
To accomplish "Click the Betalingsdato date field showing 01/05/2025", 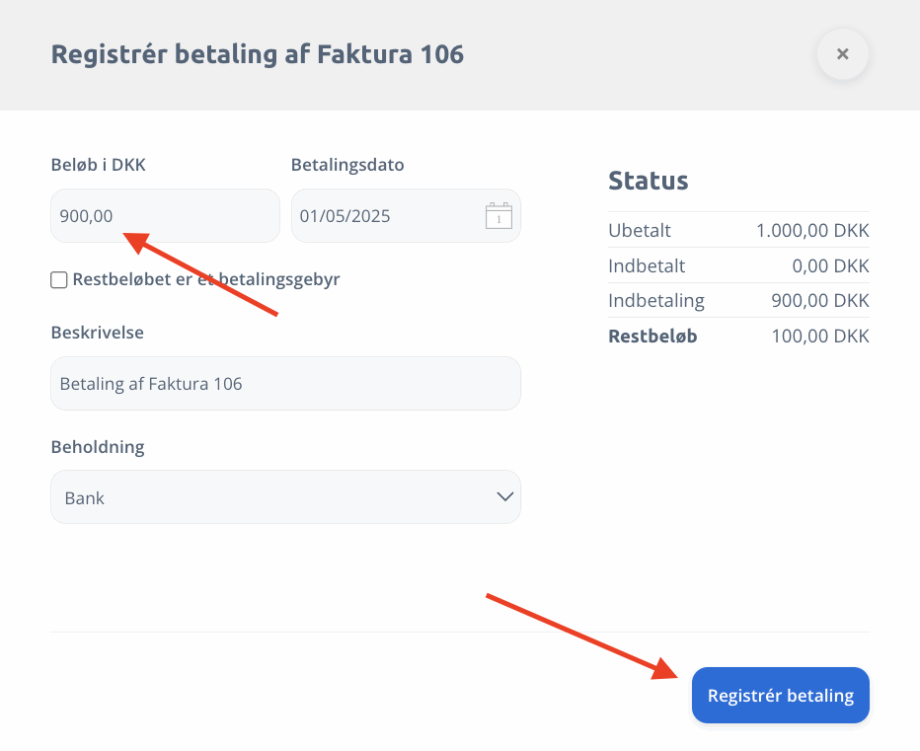I will (x=405, y=216).
